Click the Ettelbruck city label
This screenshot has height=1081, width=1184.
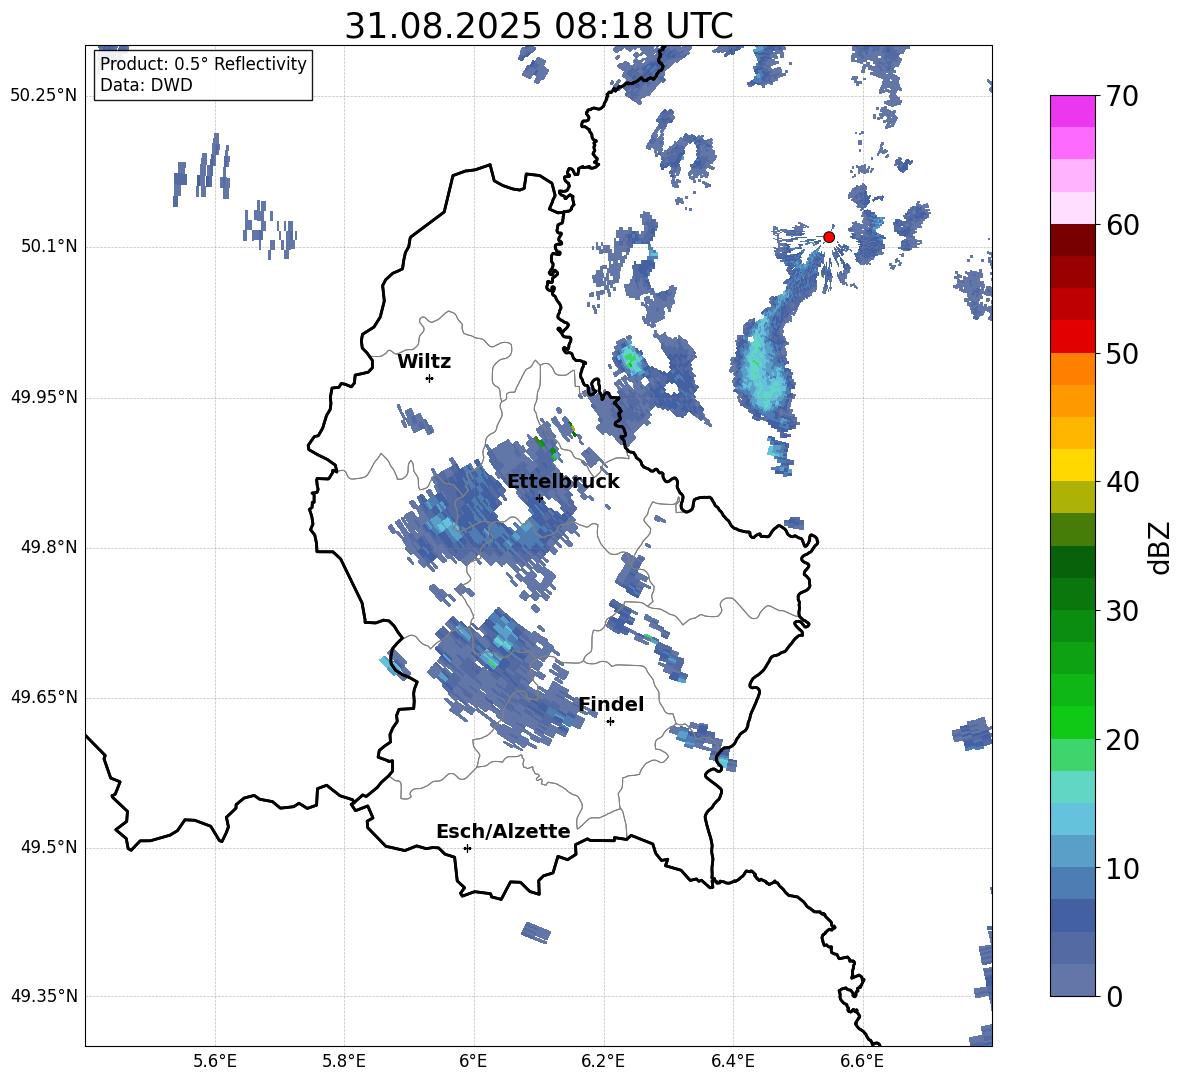click(x=563, y=482)
